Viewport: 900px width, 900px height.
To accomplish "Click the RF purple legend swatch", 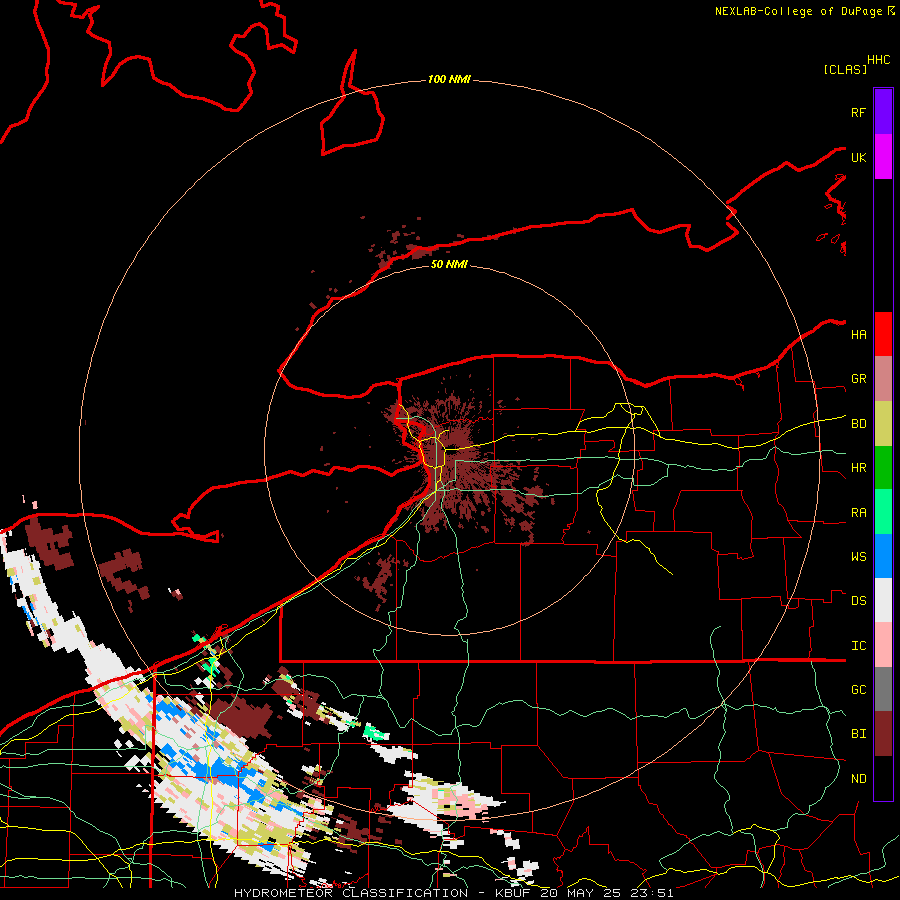I will (x=883, y=112).
